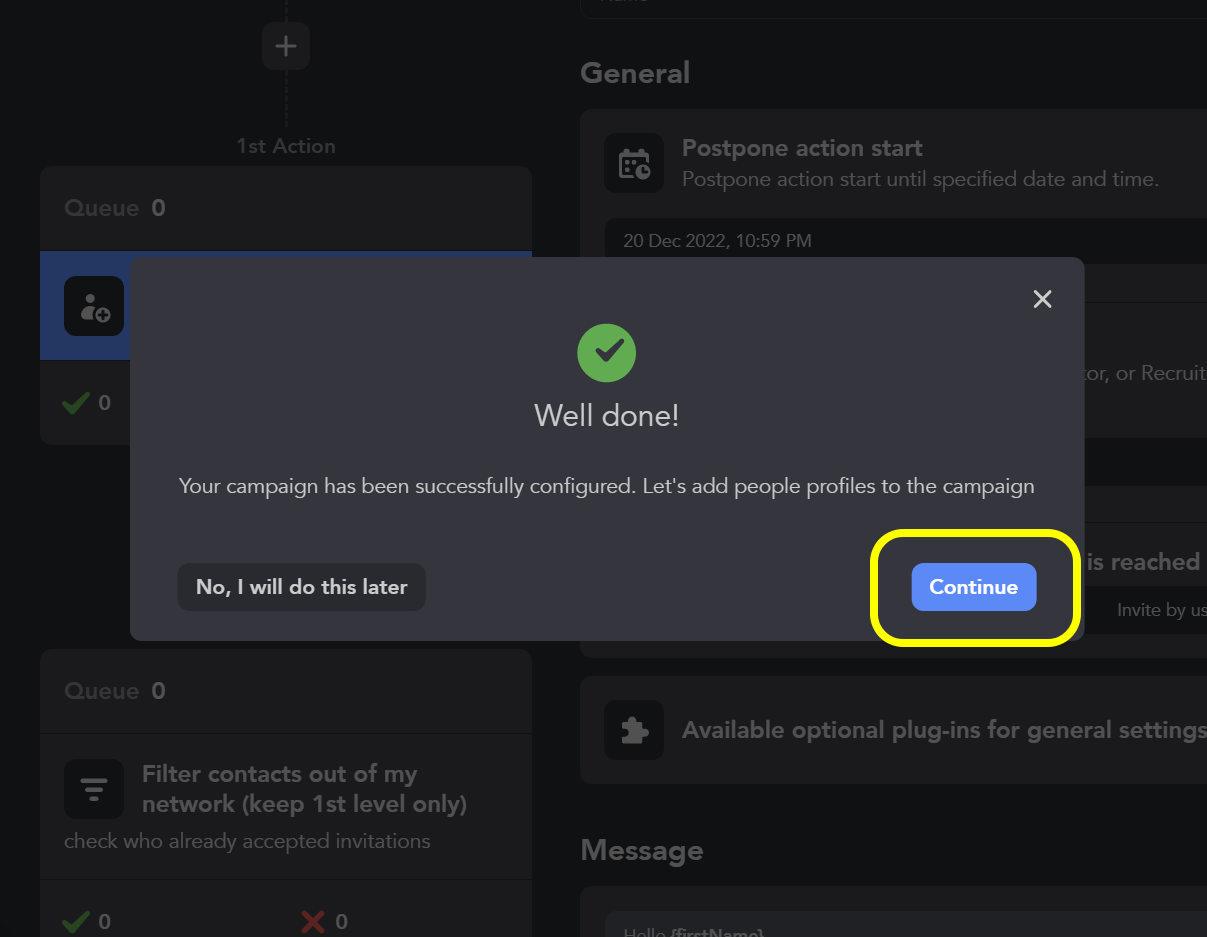Image resolution: width=1207 pixels, height=937 pixels.
Task: Click Queue header of the filter action card
Action: tap(102, 691)
